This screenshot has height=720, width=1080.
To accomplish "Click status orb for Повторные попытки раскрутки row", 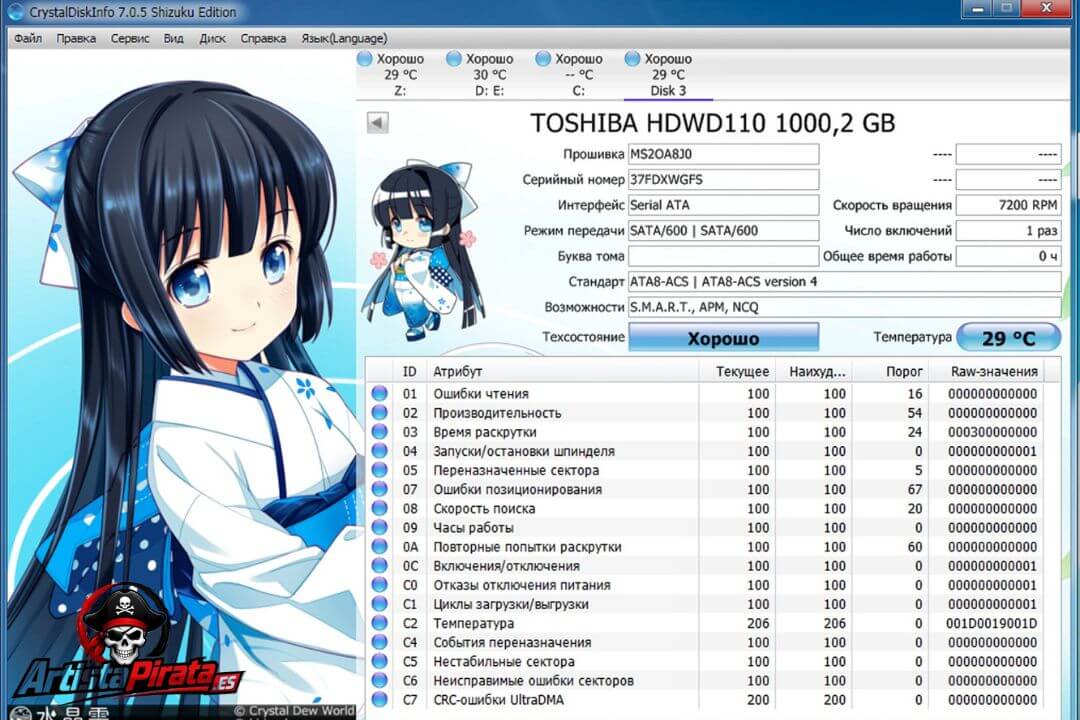I will pyautogui.click(x=380, y=546).
